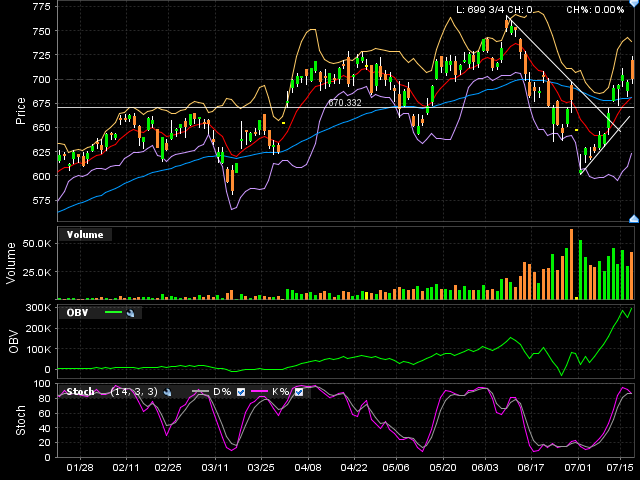Click the blue arrow at chart top-right corner
Viewport: 640px width, 480px height.
point(632,4)
